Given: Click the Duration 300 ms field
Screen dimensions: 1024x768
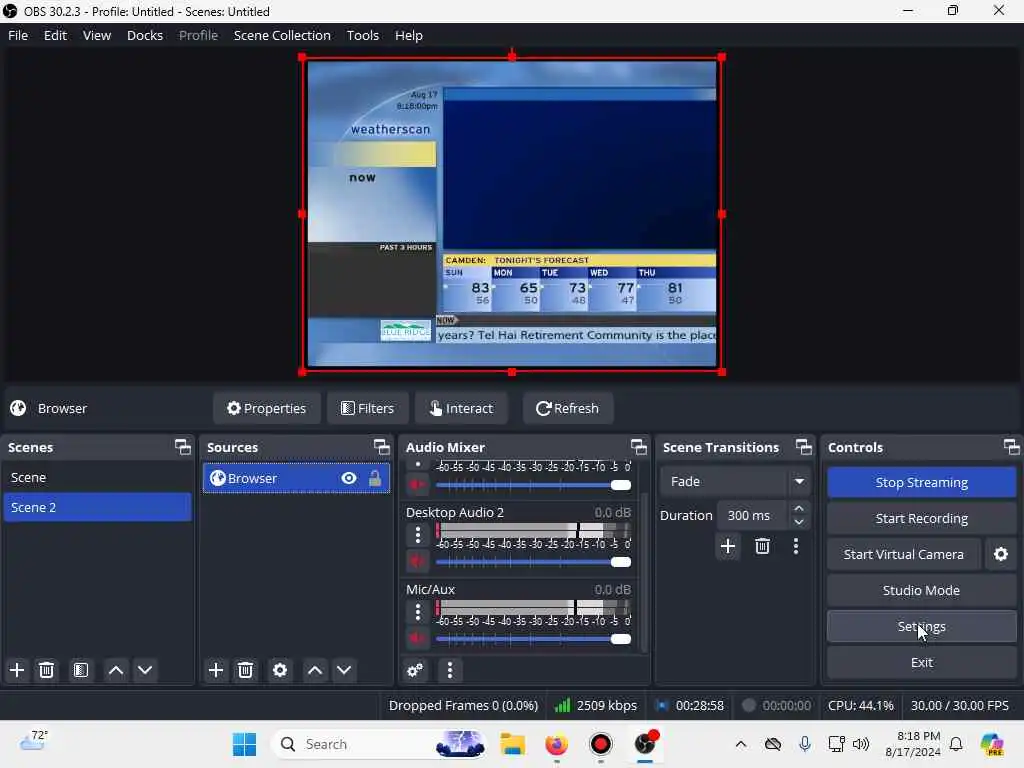Looking at the screenshot, I should pos(754,515).
